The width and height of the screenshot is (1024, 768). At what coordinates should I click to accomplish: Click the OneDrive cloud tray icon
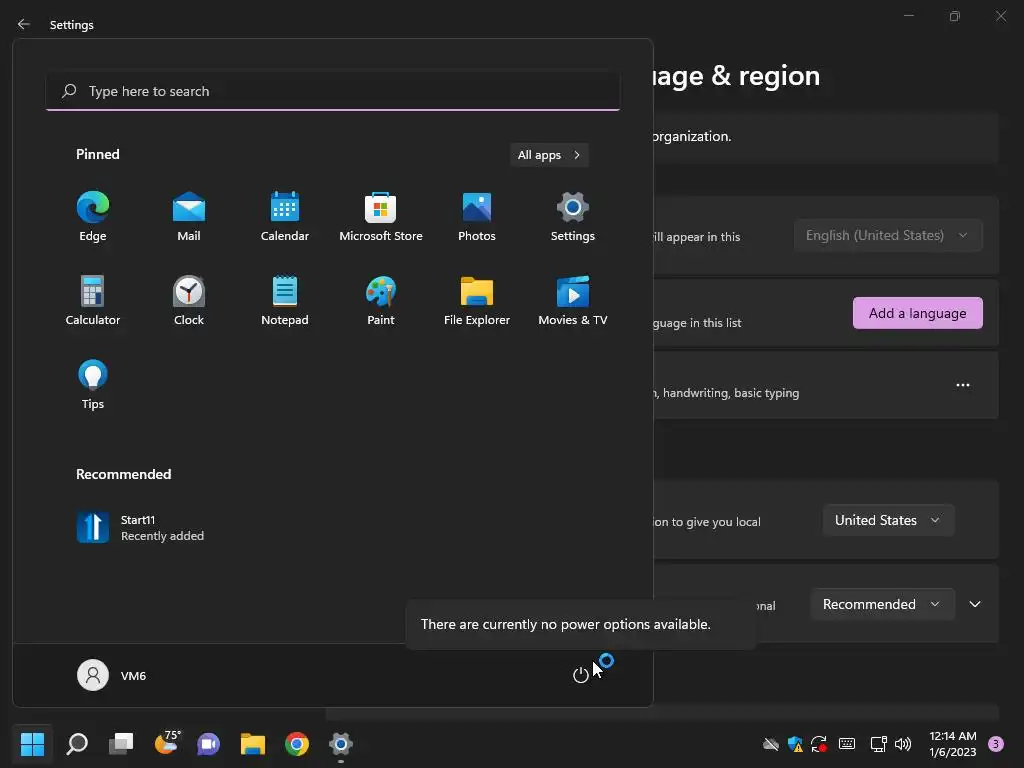(771, 743)
